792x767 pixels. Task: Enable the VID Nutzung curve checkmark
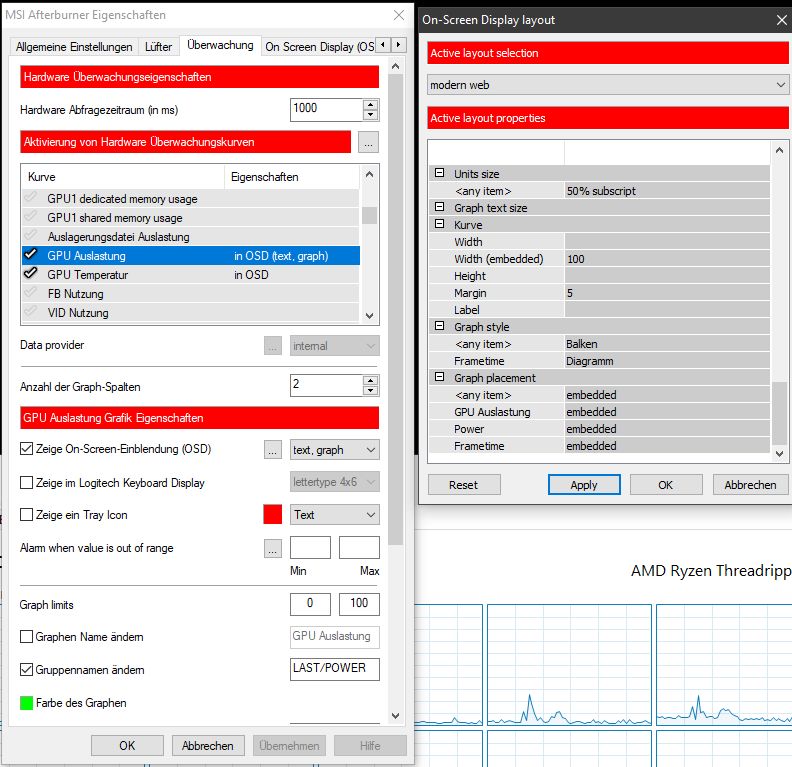[31, 312]
